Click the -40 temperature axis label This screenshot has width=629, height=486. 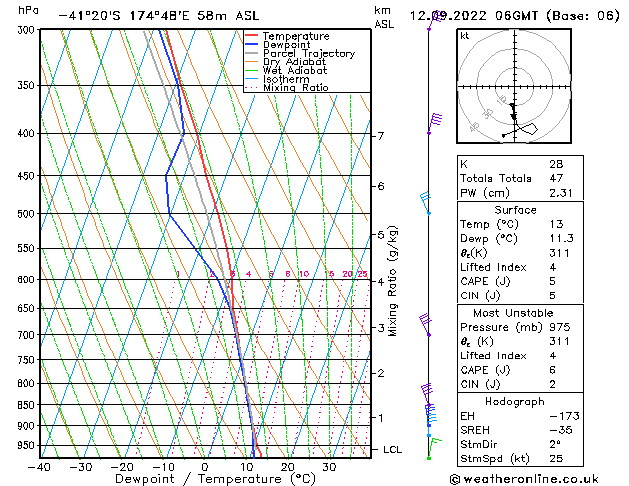[39, 467]
